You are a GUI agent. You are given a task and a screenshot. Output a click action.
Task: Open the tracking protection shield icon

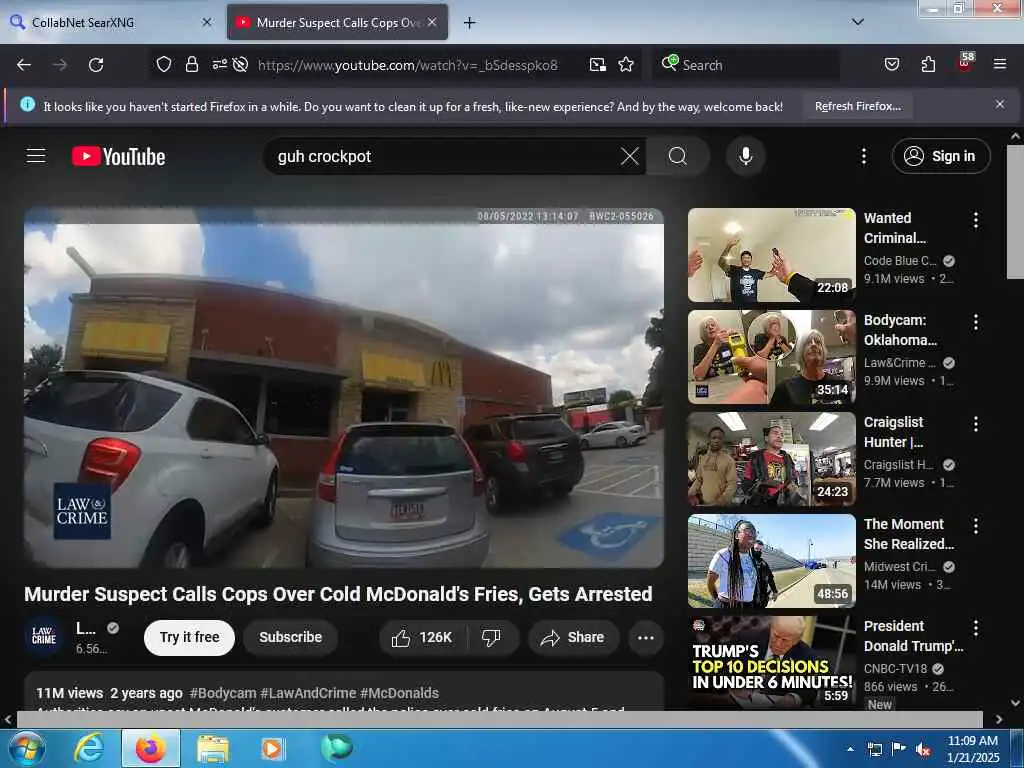point(164,64)
